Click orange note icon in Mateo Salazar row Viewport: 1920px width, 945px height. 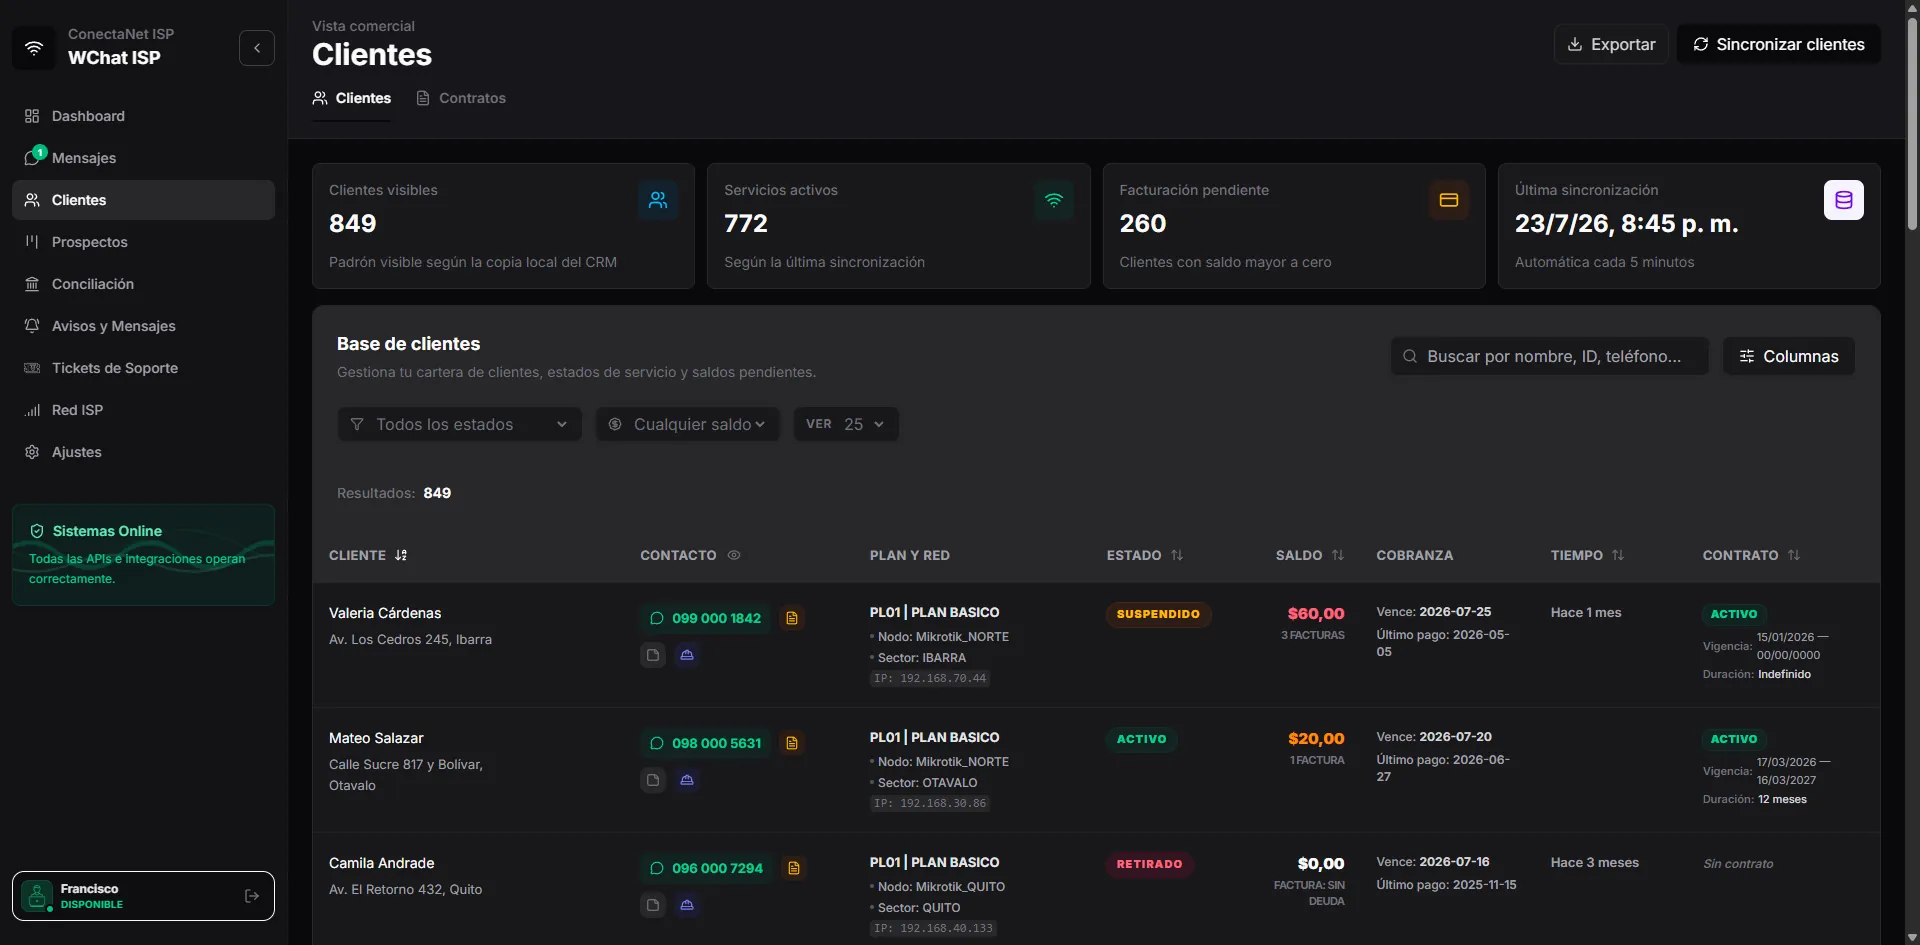click(792, 743)
